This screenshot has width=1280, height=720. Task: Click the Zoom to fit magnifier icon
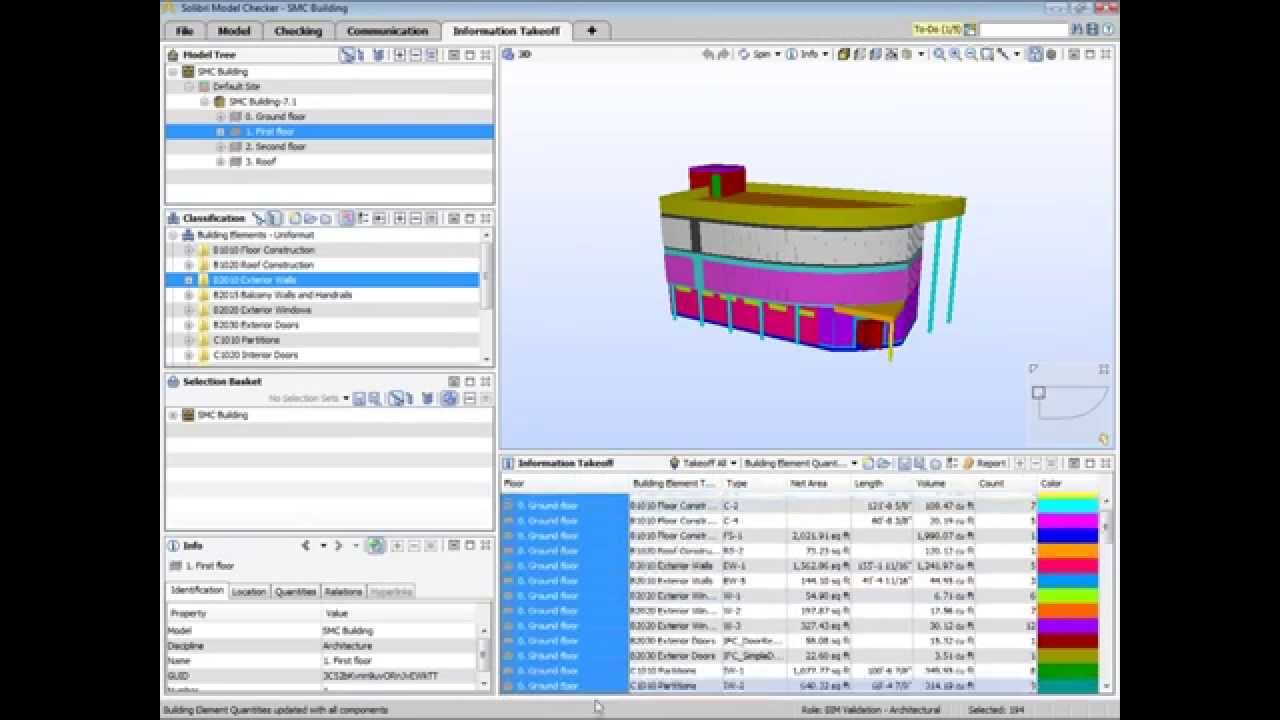tap(939, 54)
